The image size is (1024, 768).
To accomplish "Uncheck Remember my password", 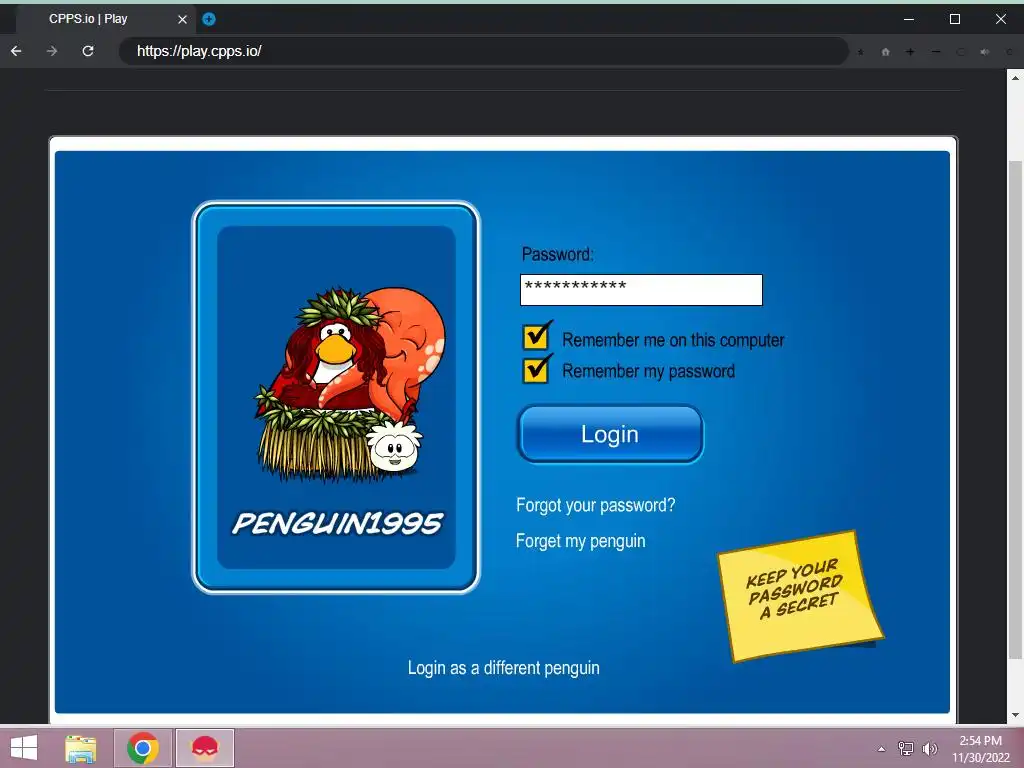I will tap(536, 370).
